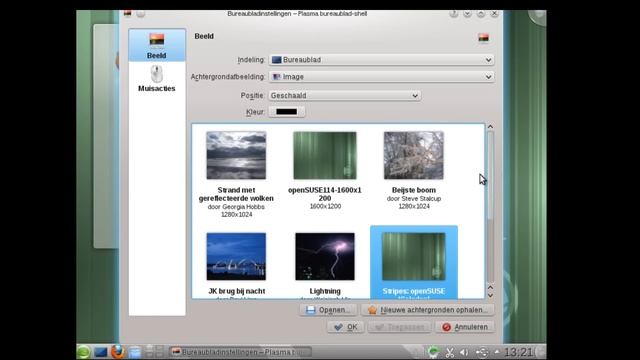Click the wallpaper list vertical scrollbar handle
The width and height of the screenshot is (640, 360).
(x=490, y=176)
